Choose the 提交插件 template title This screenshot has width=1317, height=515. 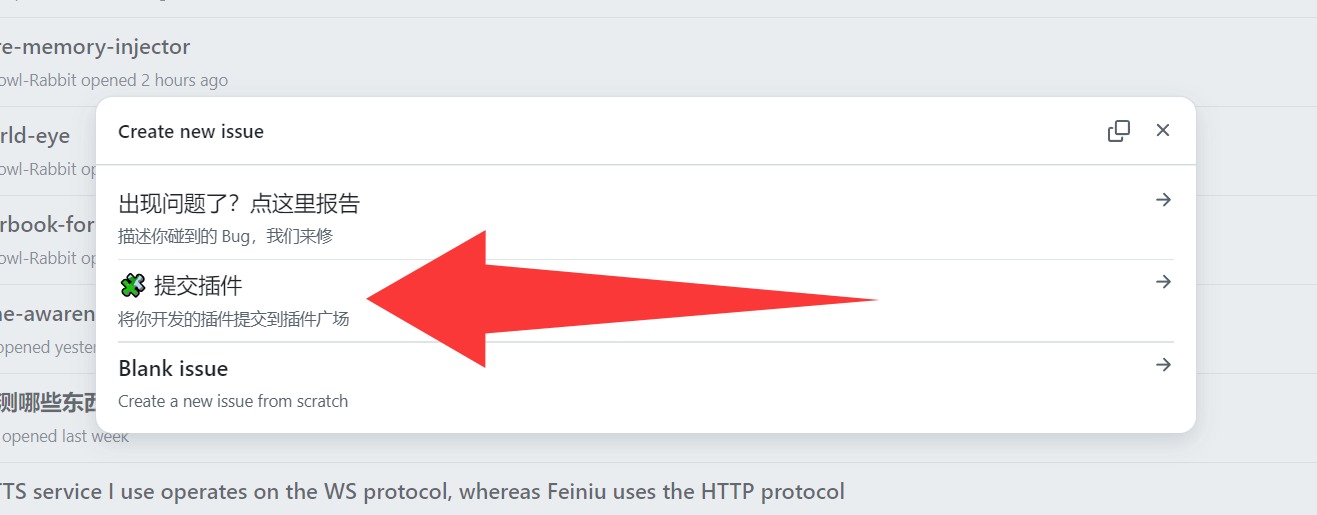198,286
